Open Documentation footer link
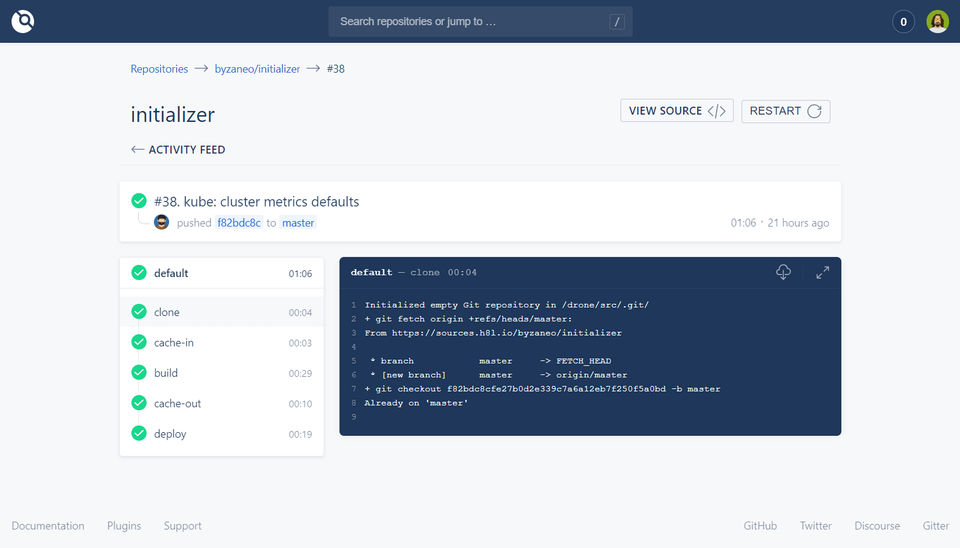This screenshot has height=548, width=960. coord(48,526)
